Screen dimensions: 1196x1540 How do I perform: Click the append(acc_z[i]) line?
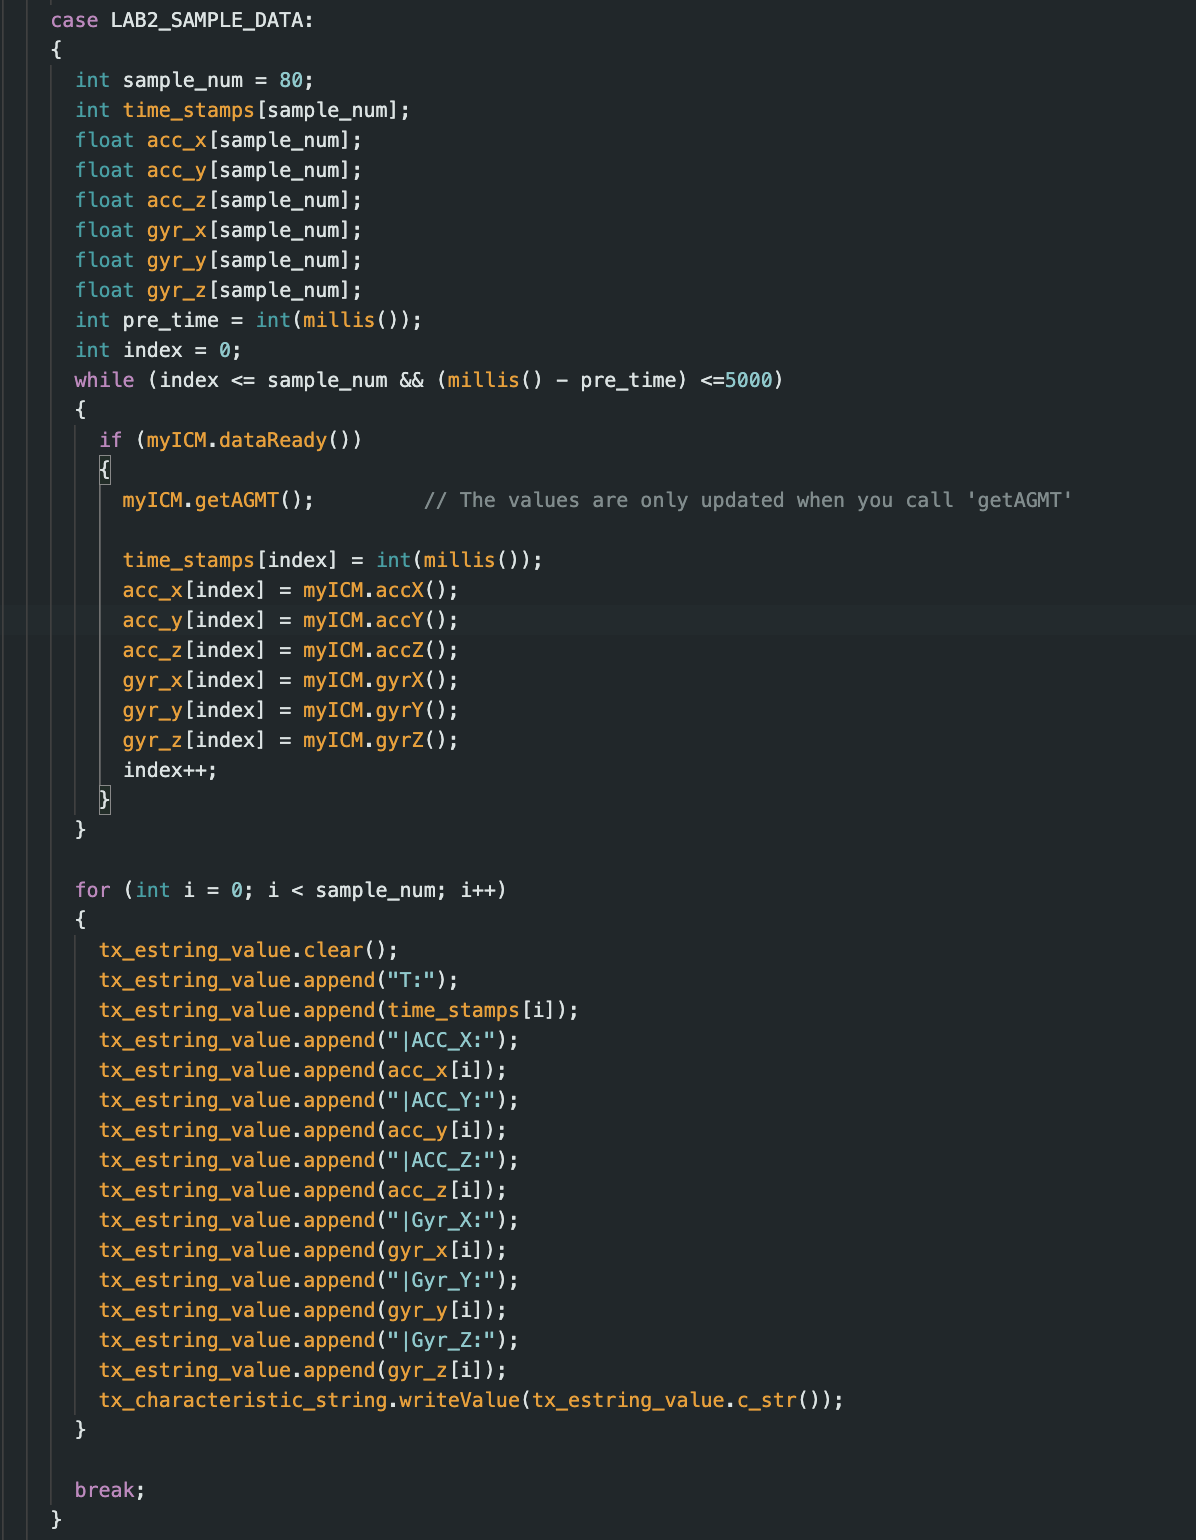click(x=302, y=1190)
